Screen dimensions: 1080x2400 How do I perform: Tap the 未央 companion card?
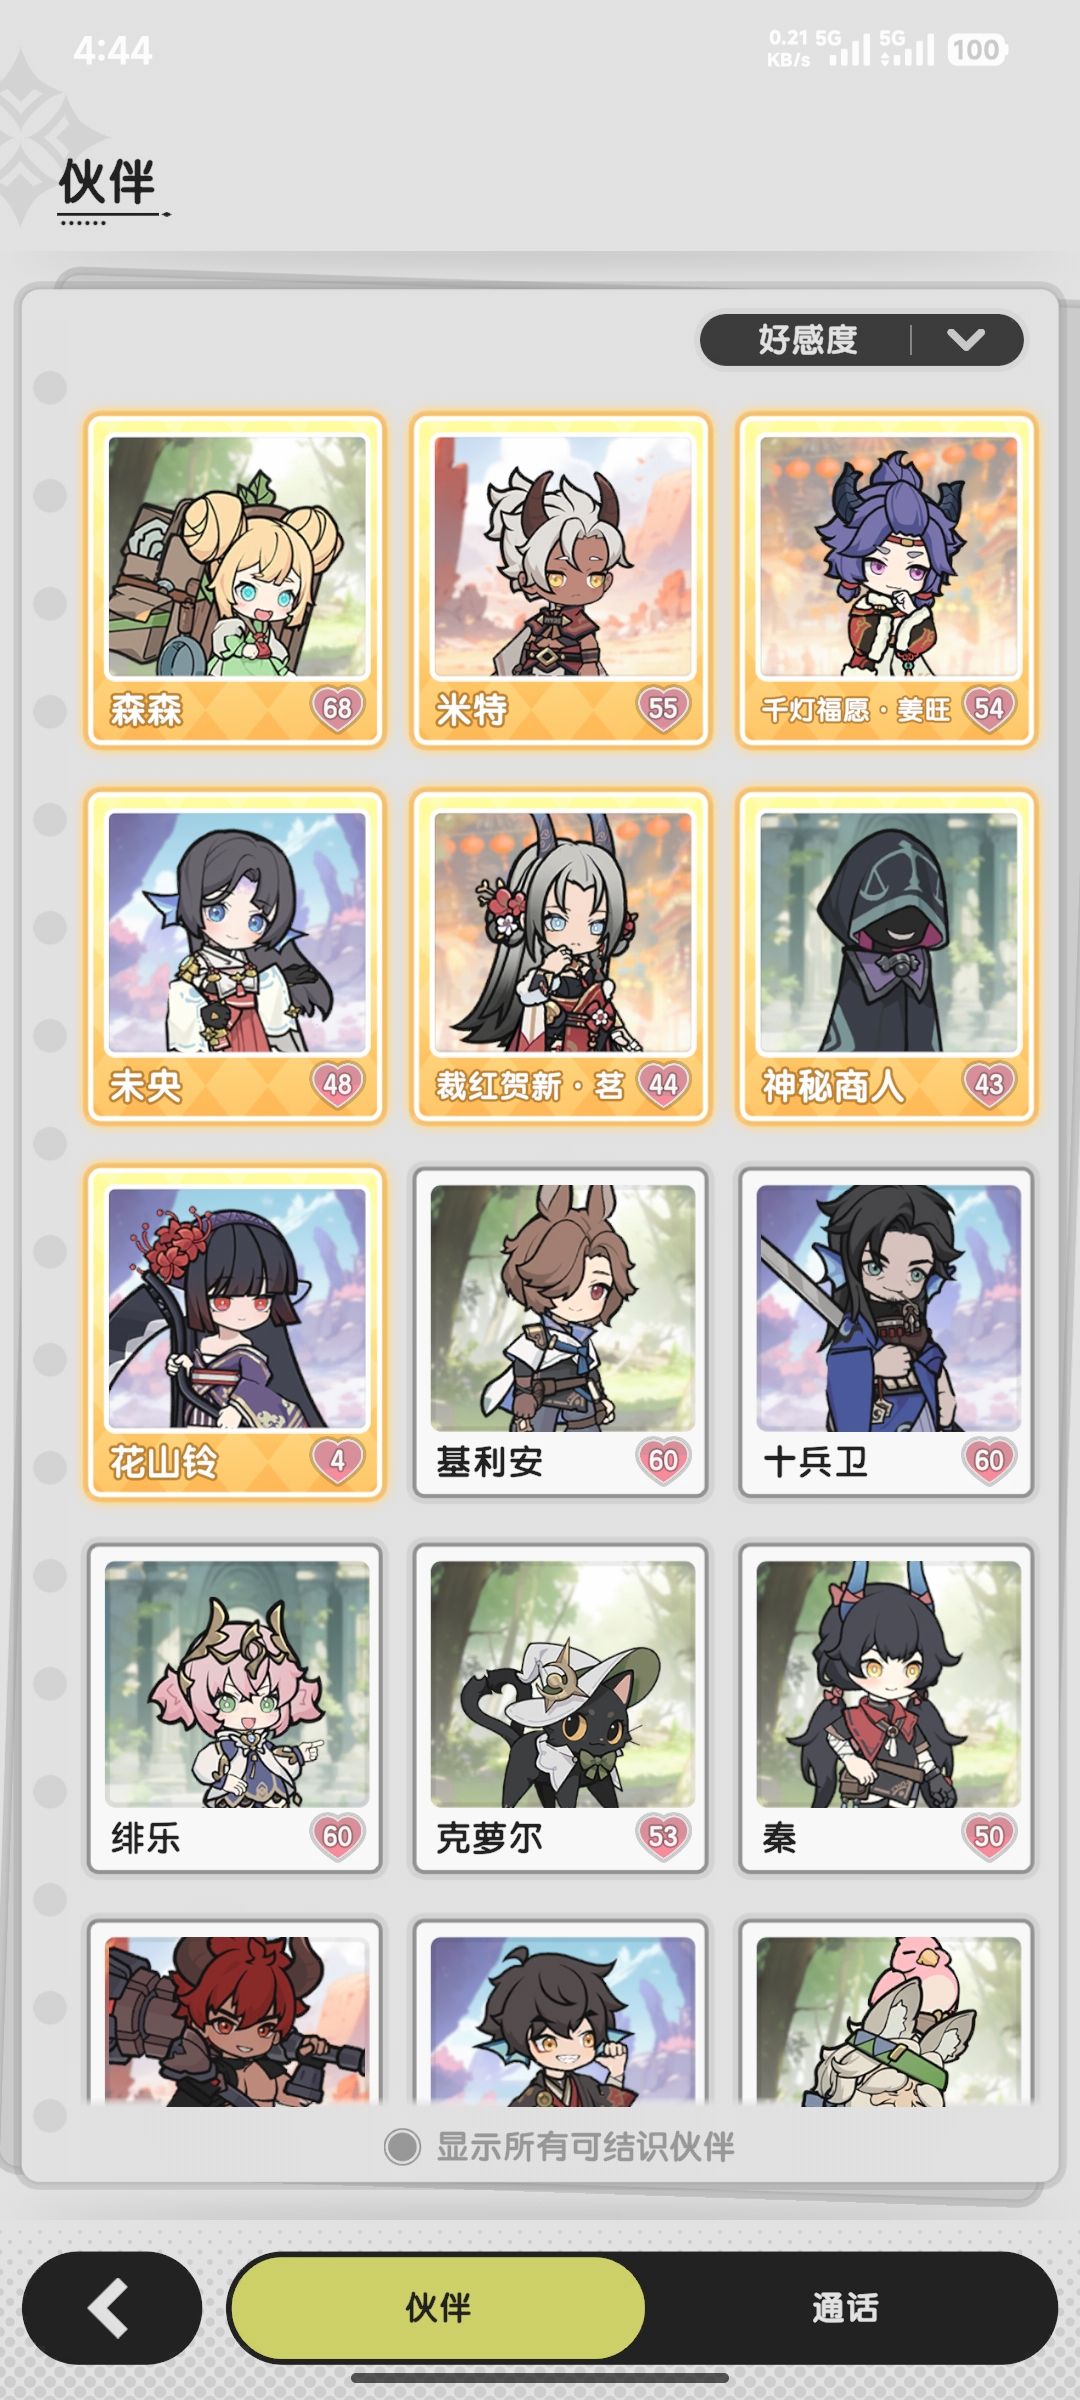[x=236, y=957]
